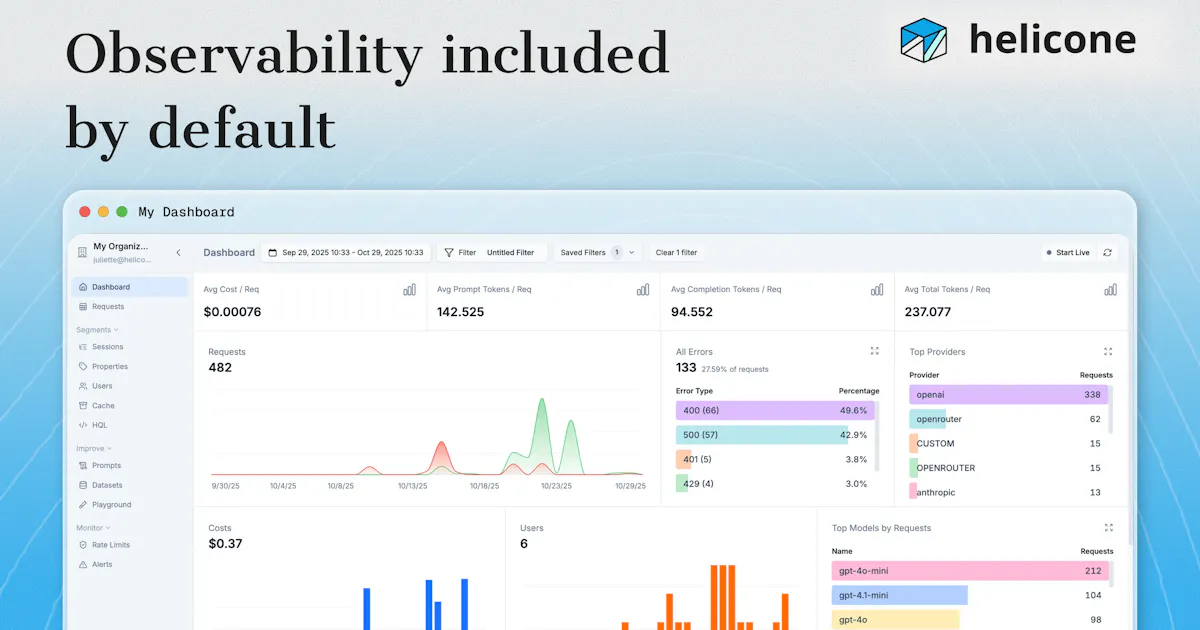Click the Top Providers panel scrollbar

tap(1112, 408)
